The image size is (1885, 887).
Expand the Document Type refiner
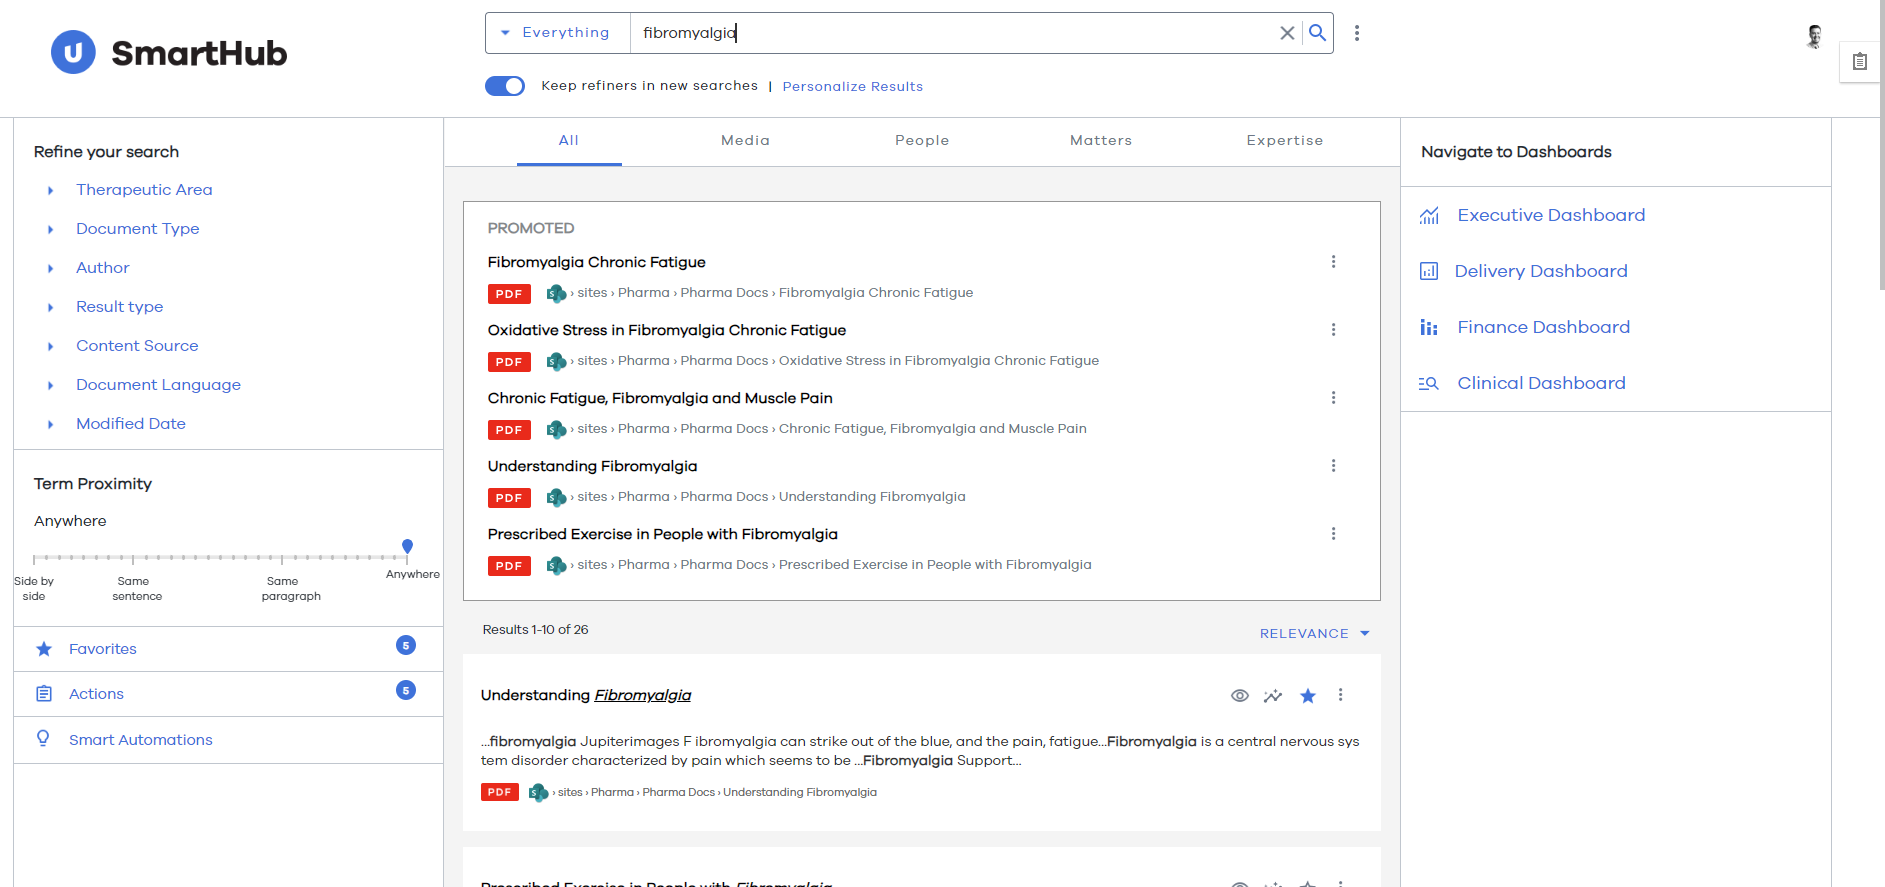138,229
